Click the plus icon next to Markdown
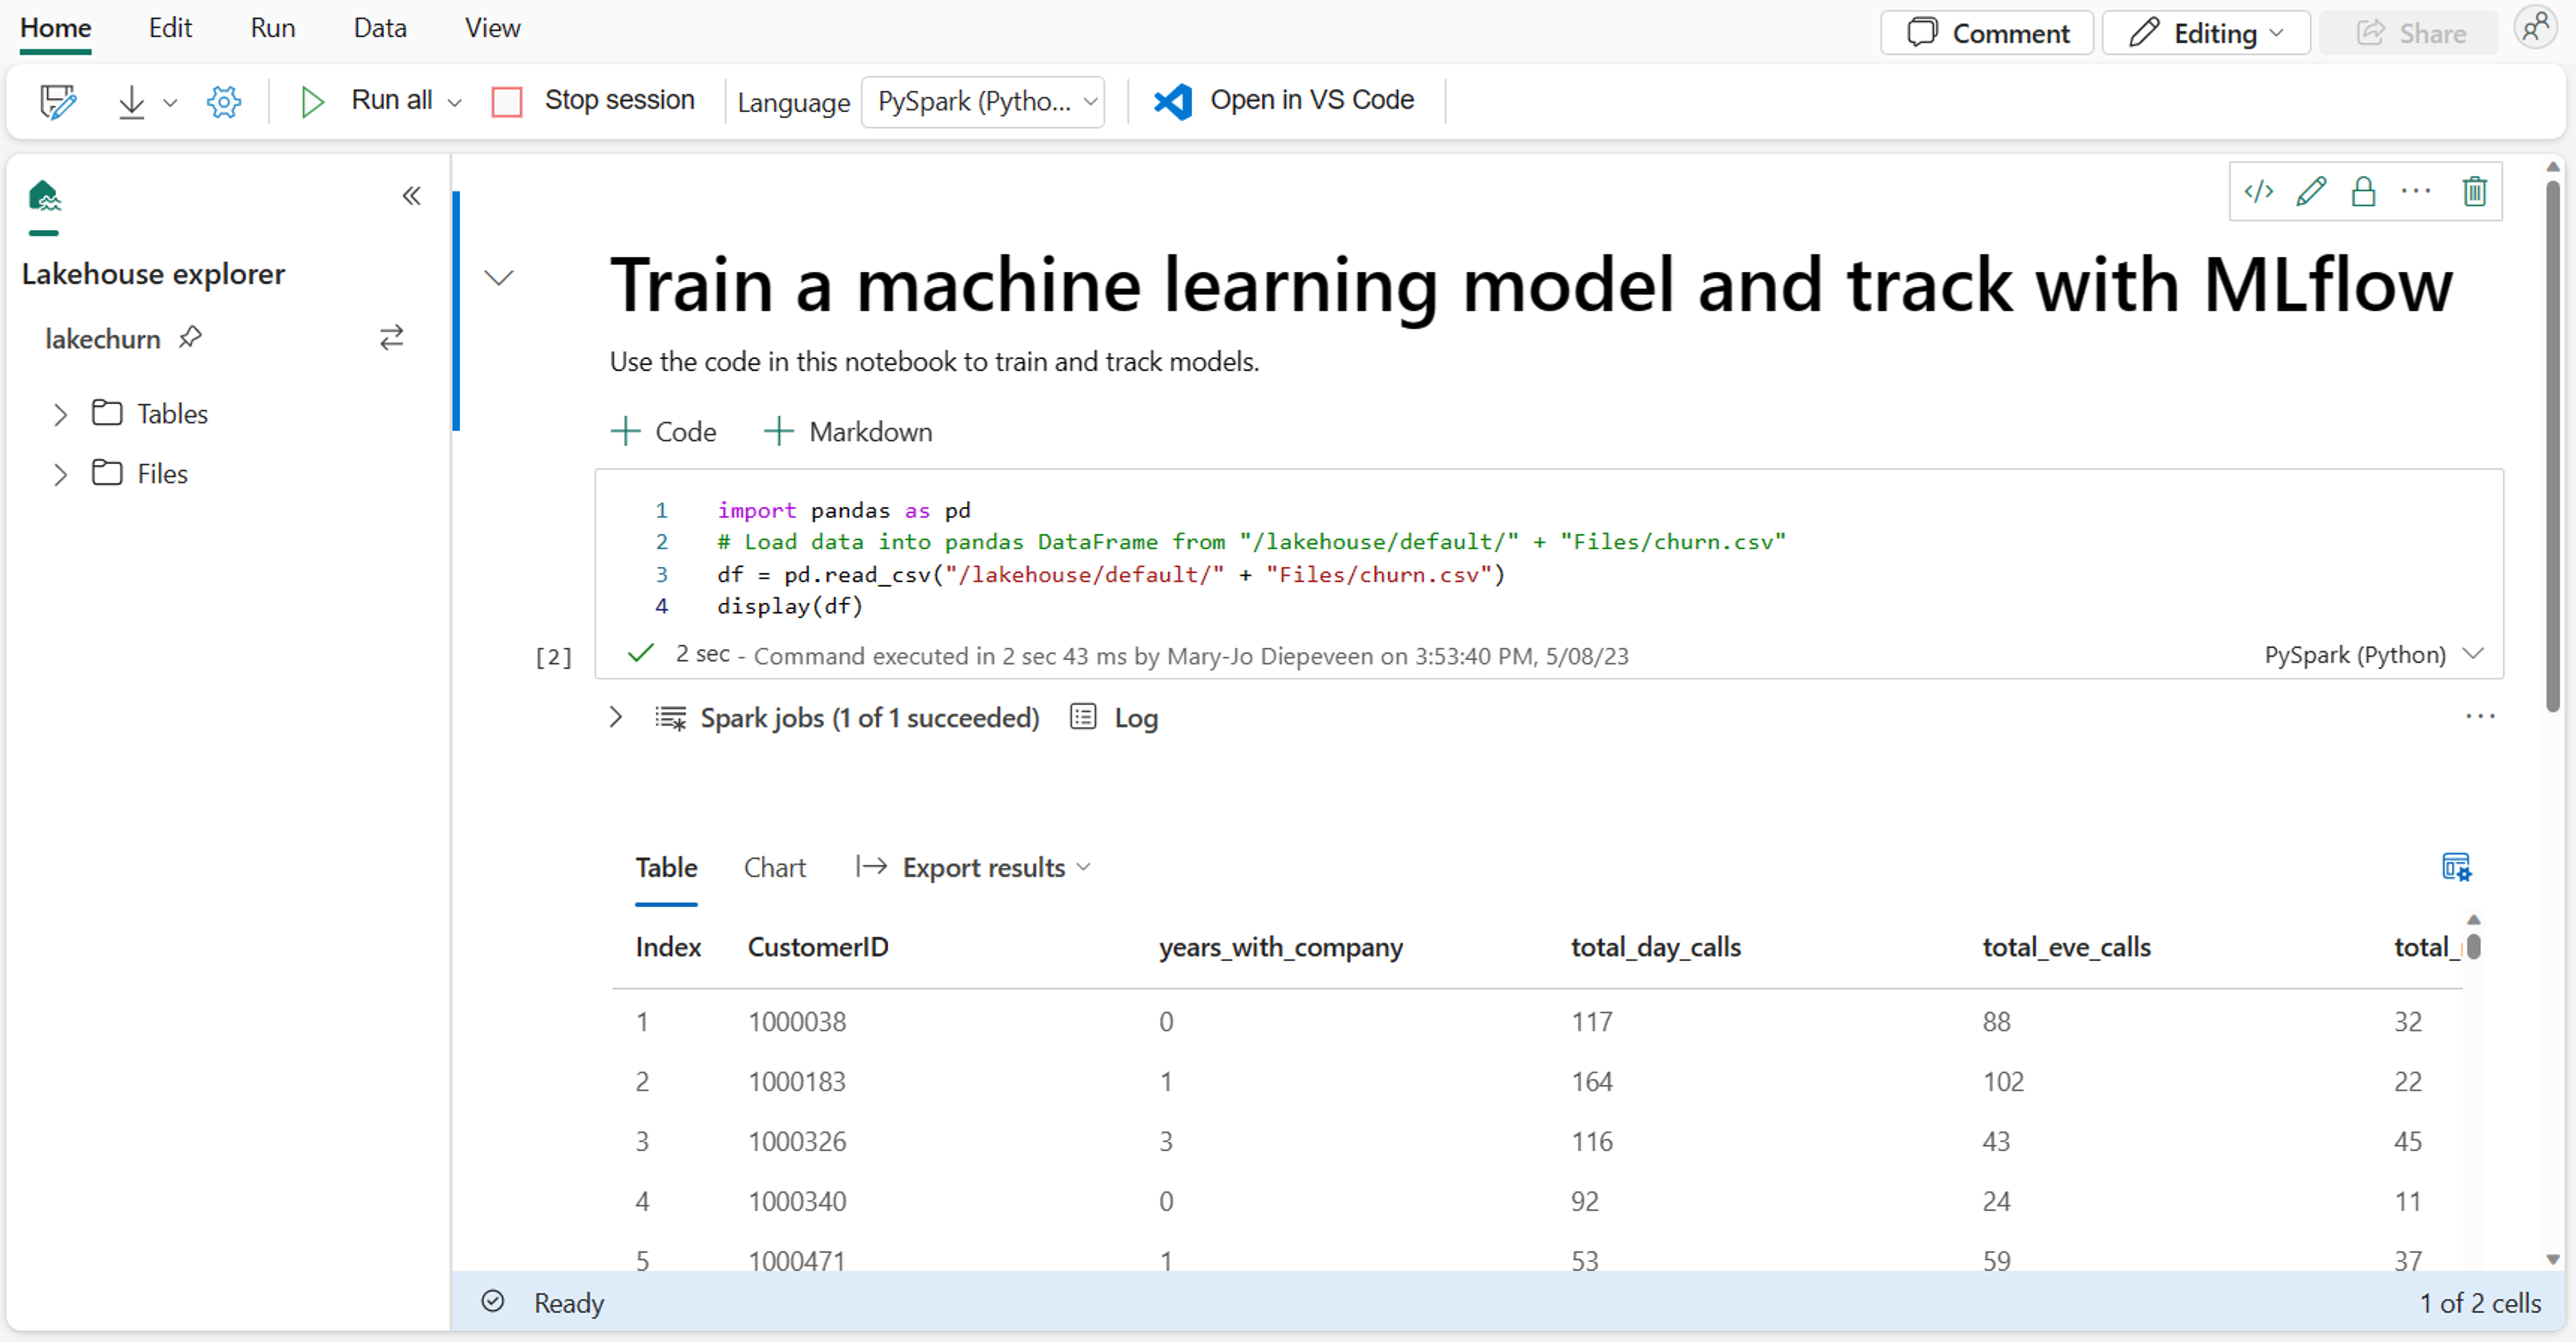2576x1342 pixels. [778, 431]
